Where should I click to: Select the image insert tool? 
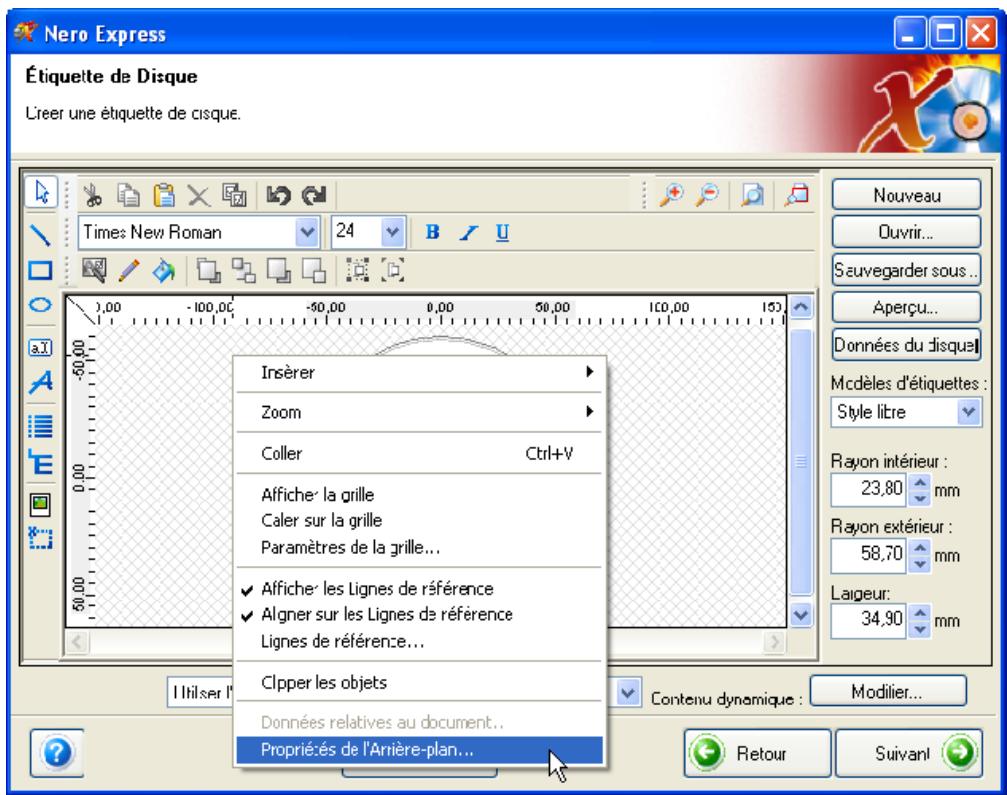(40, 504)
